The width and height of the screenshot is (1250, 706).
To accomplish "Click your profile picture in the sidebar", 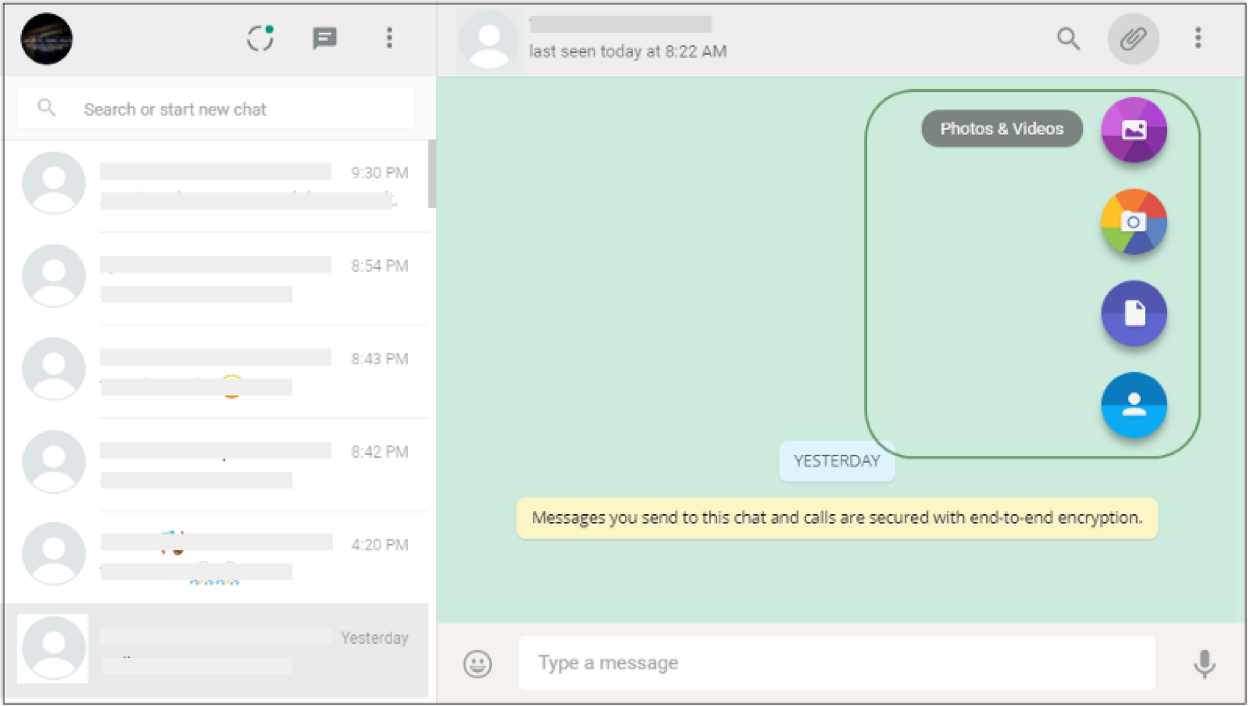I will 46,39.
